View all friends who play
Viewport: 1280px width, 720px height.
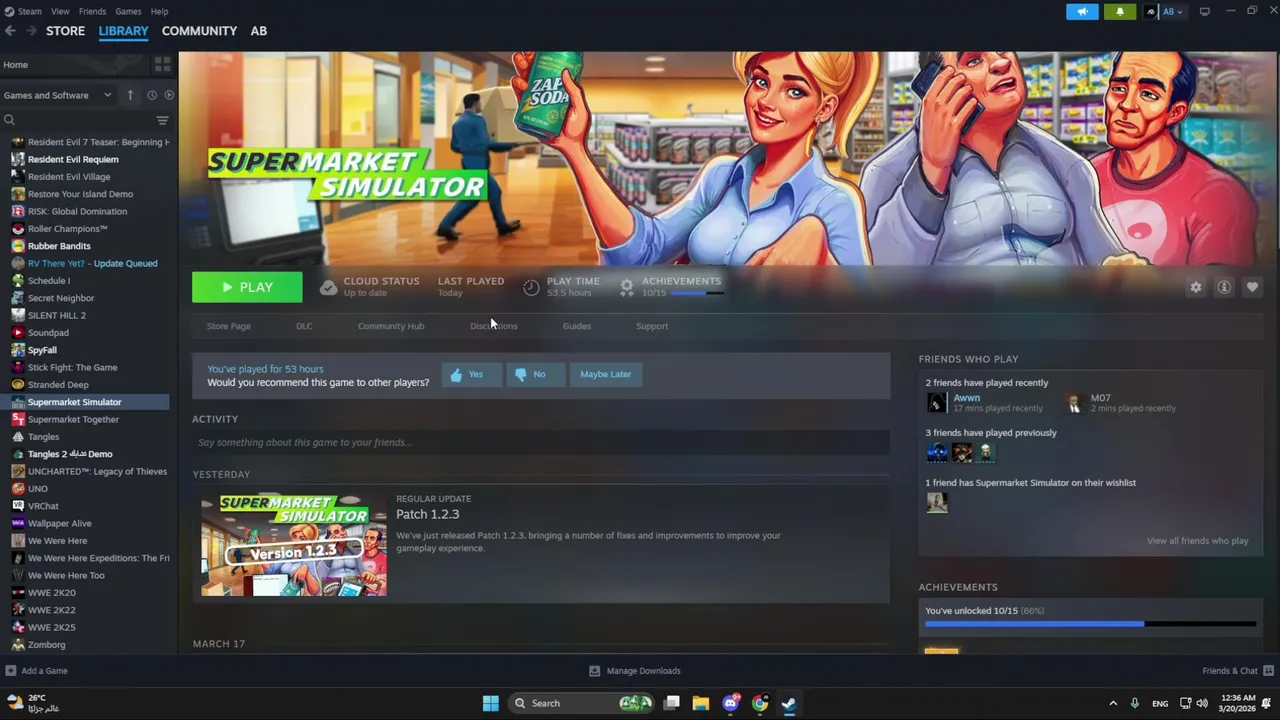(1197, 541)
